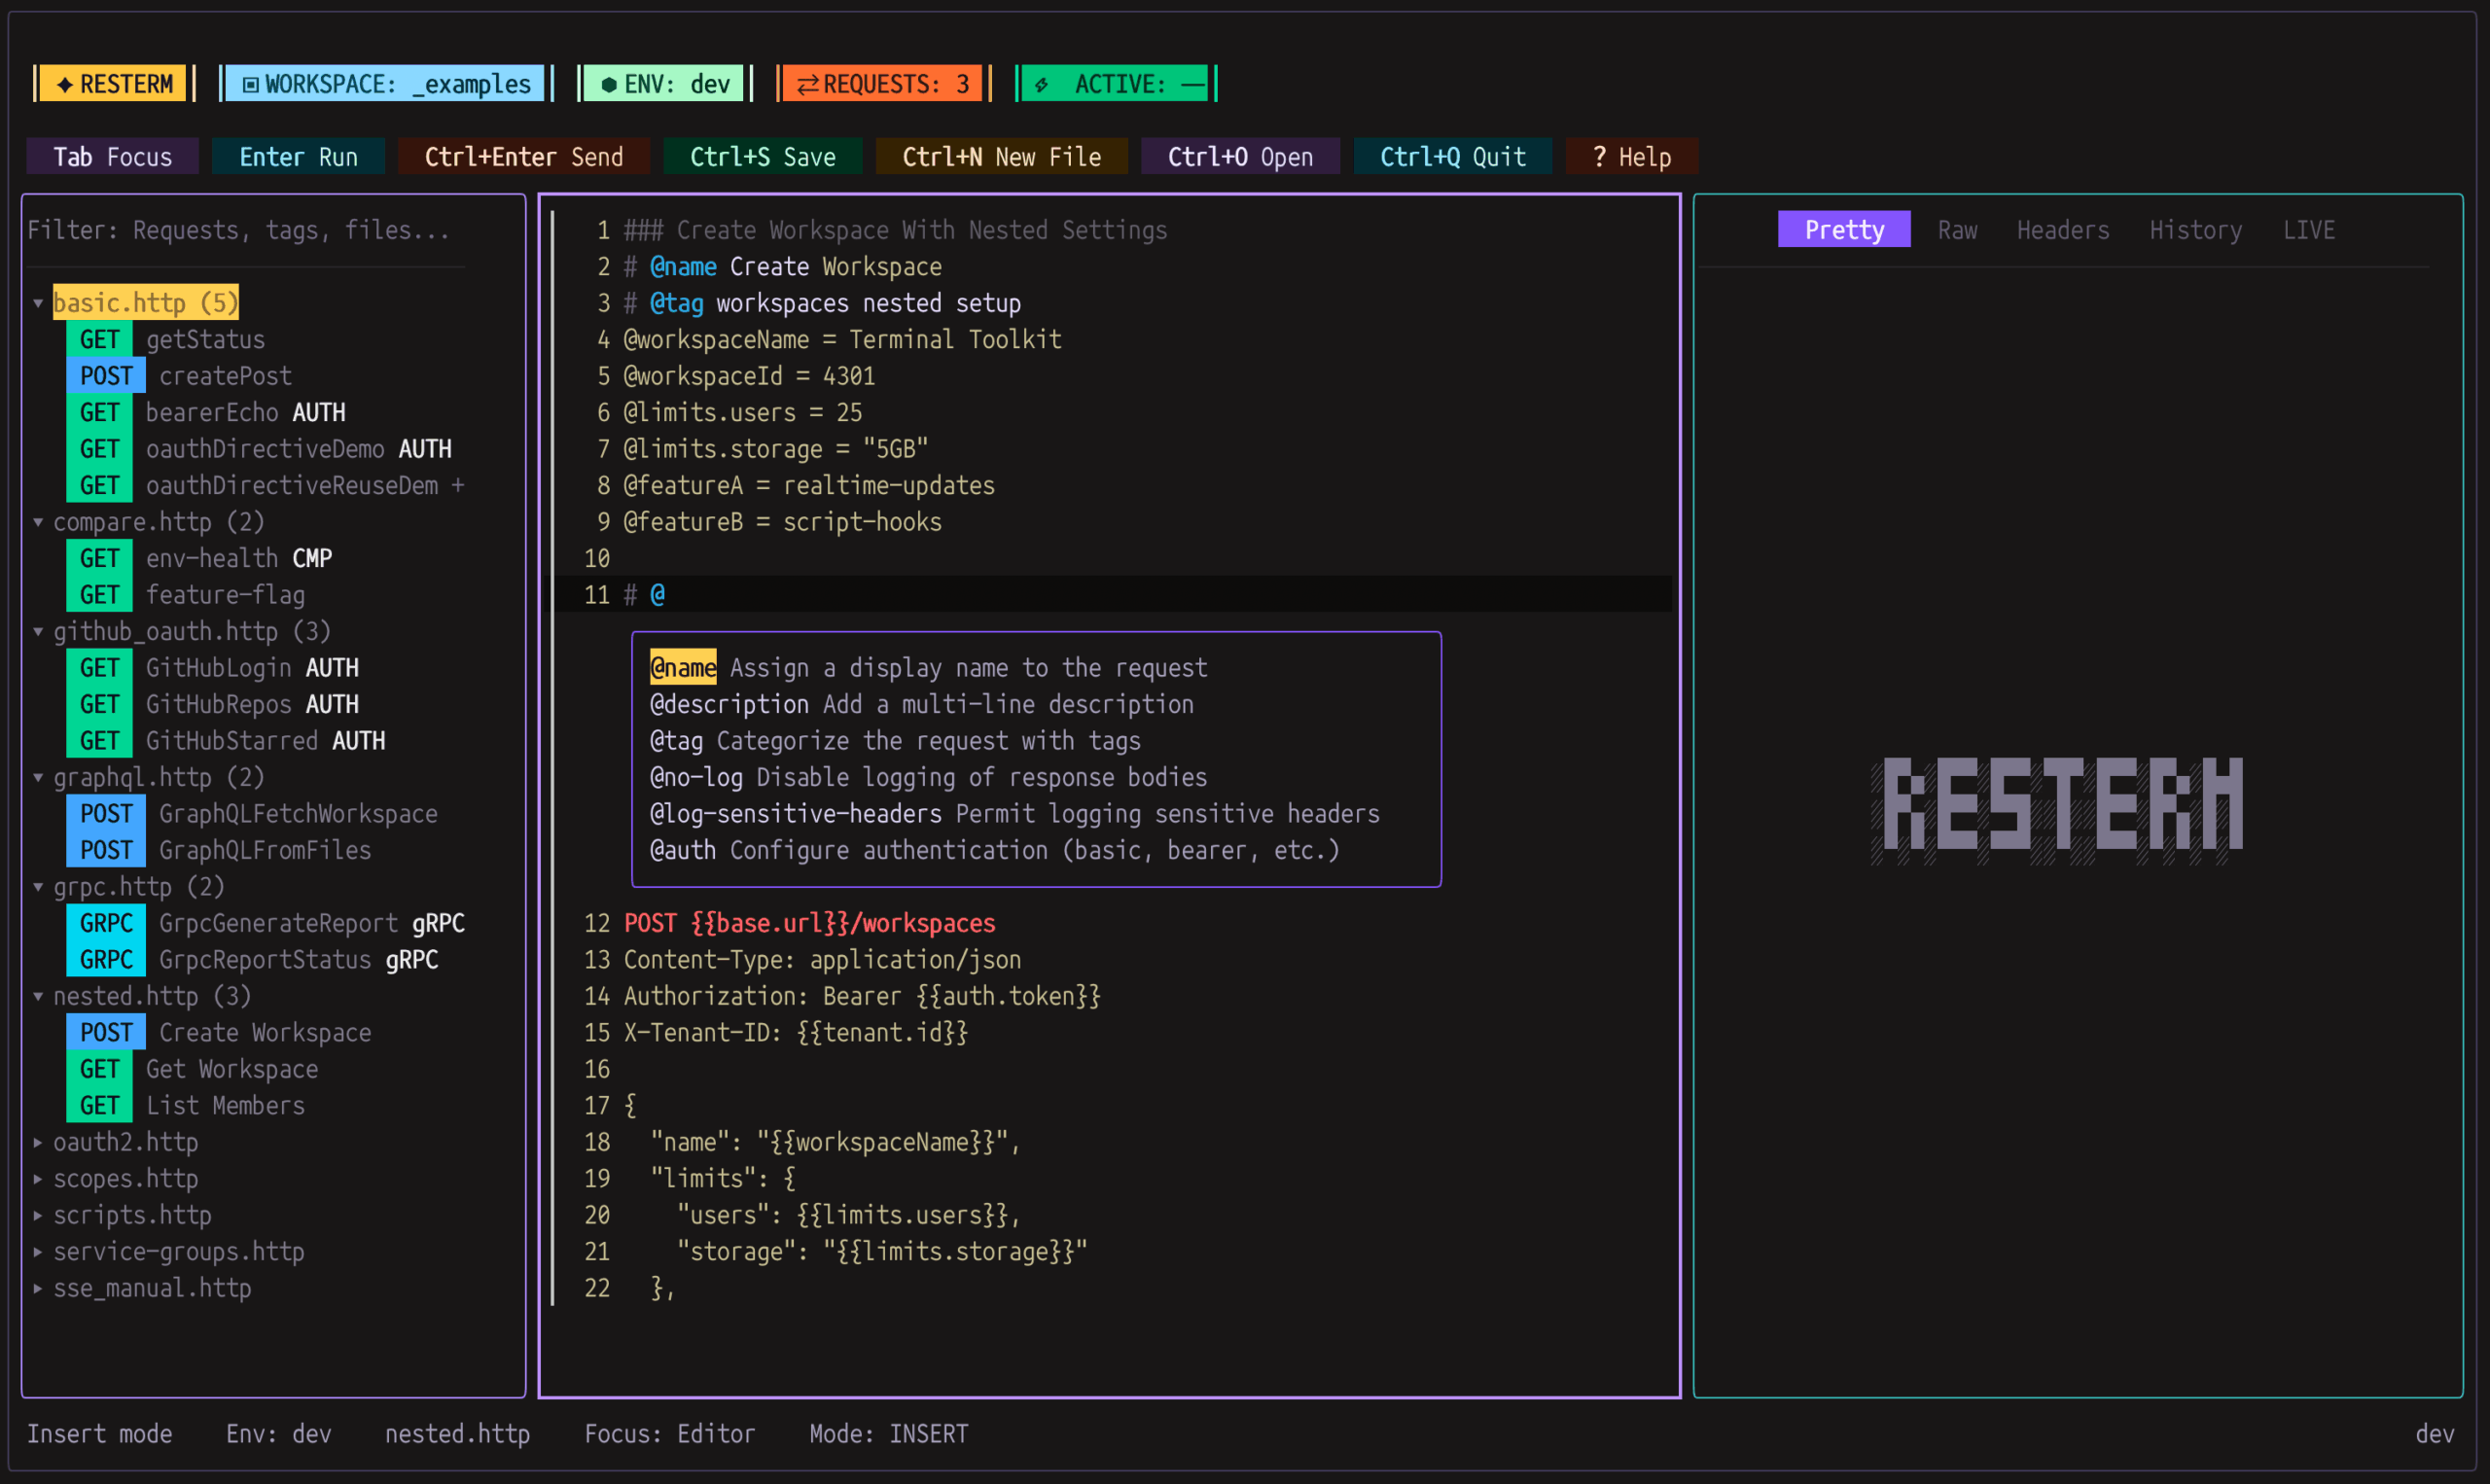Select GET badge for getStatus
Image resolution: width=2490 pixels, height=1484 pixels.
point(99,340)
